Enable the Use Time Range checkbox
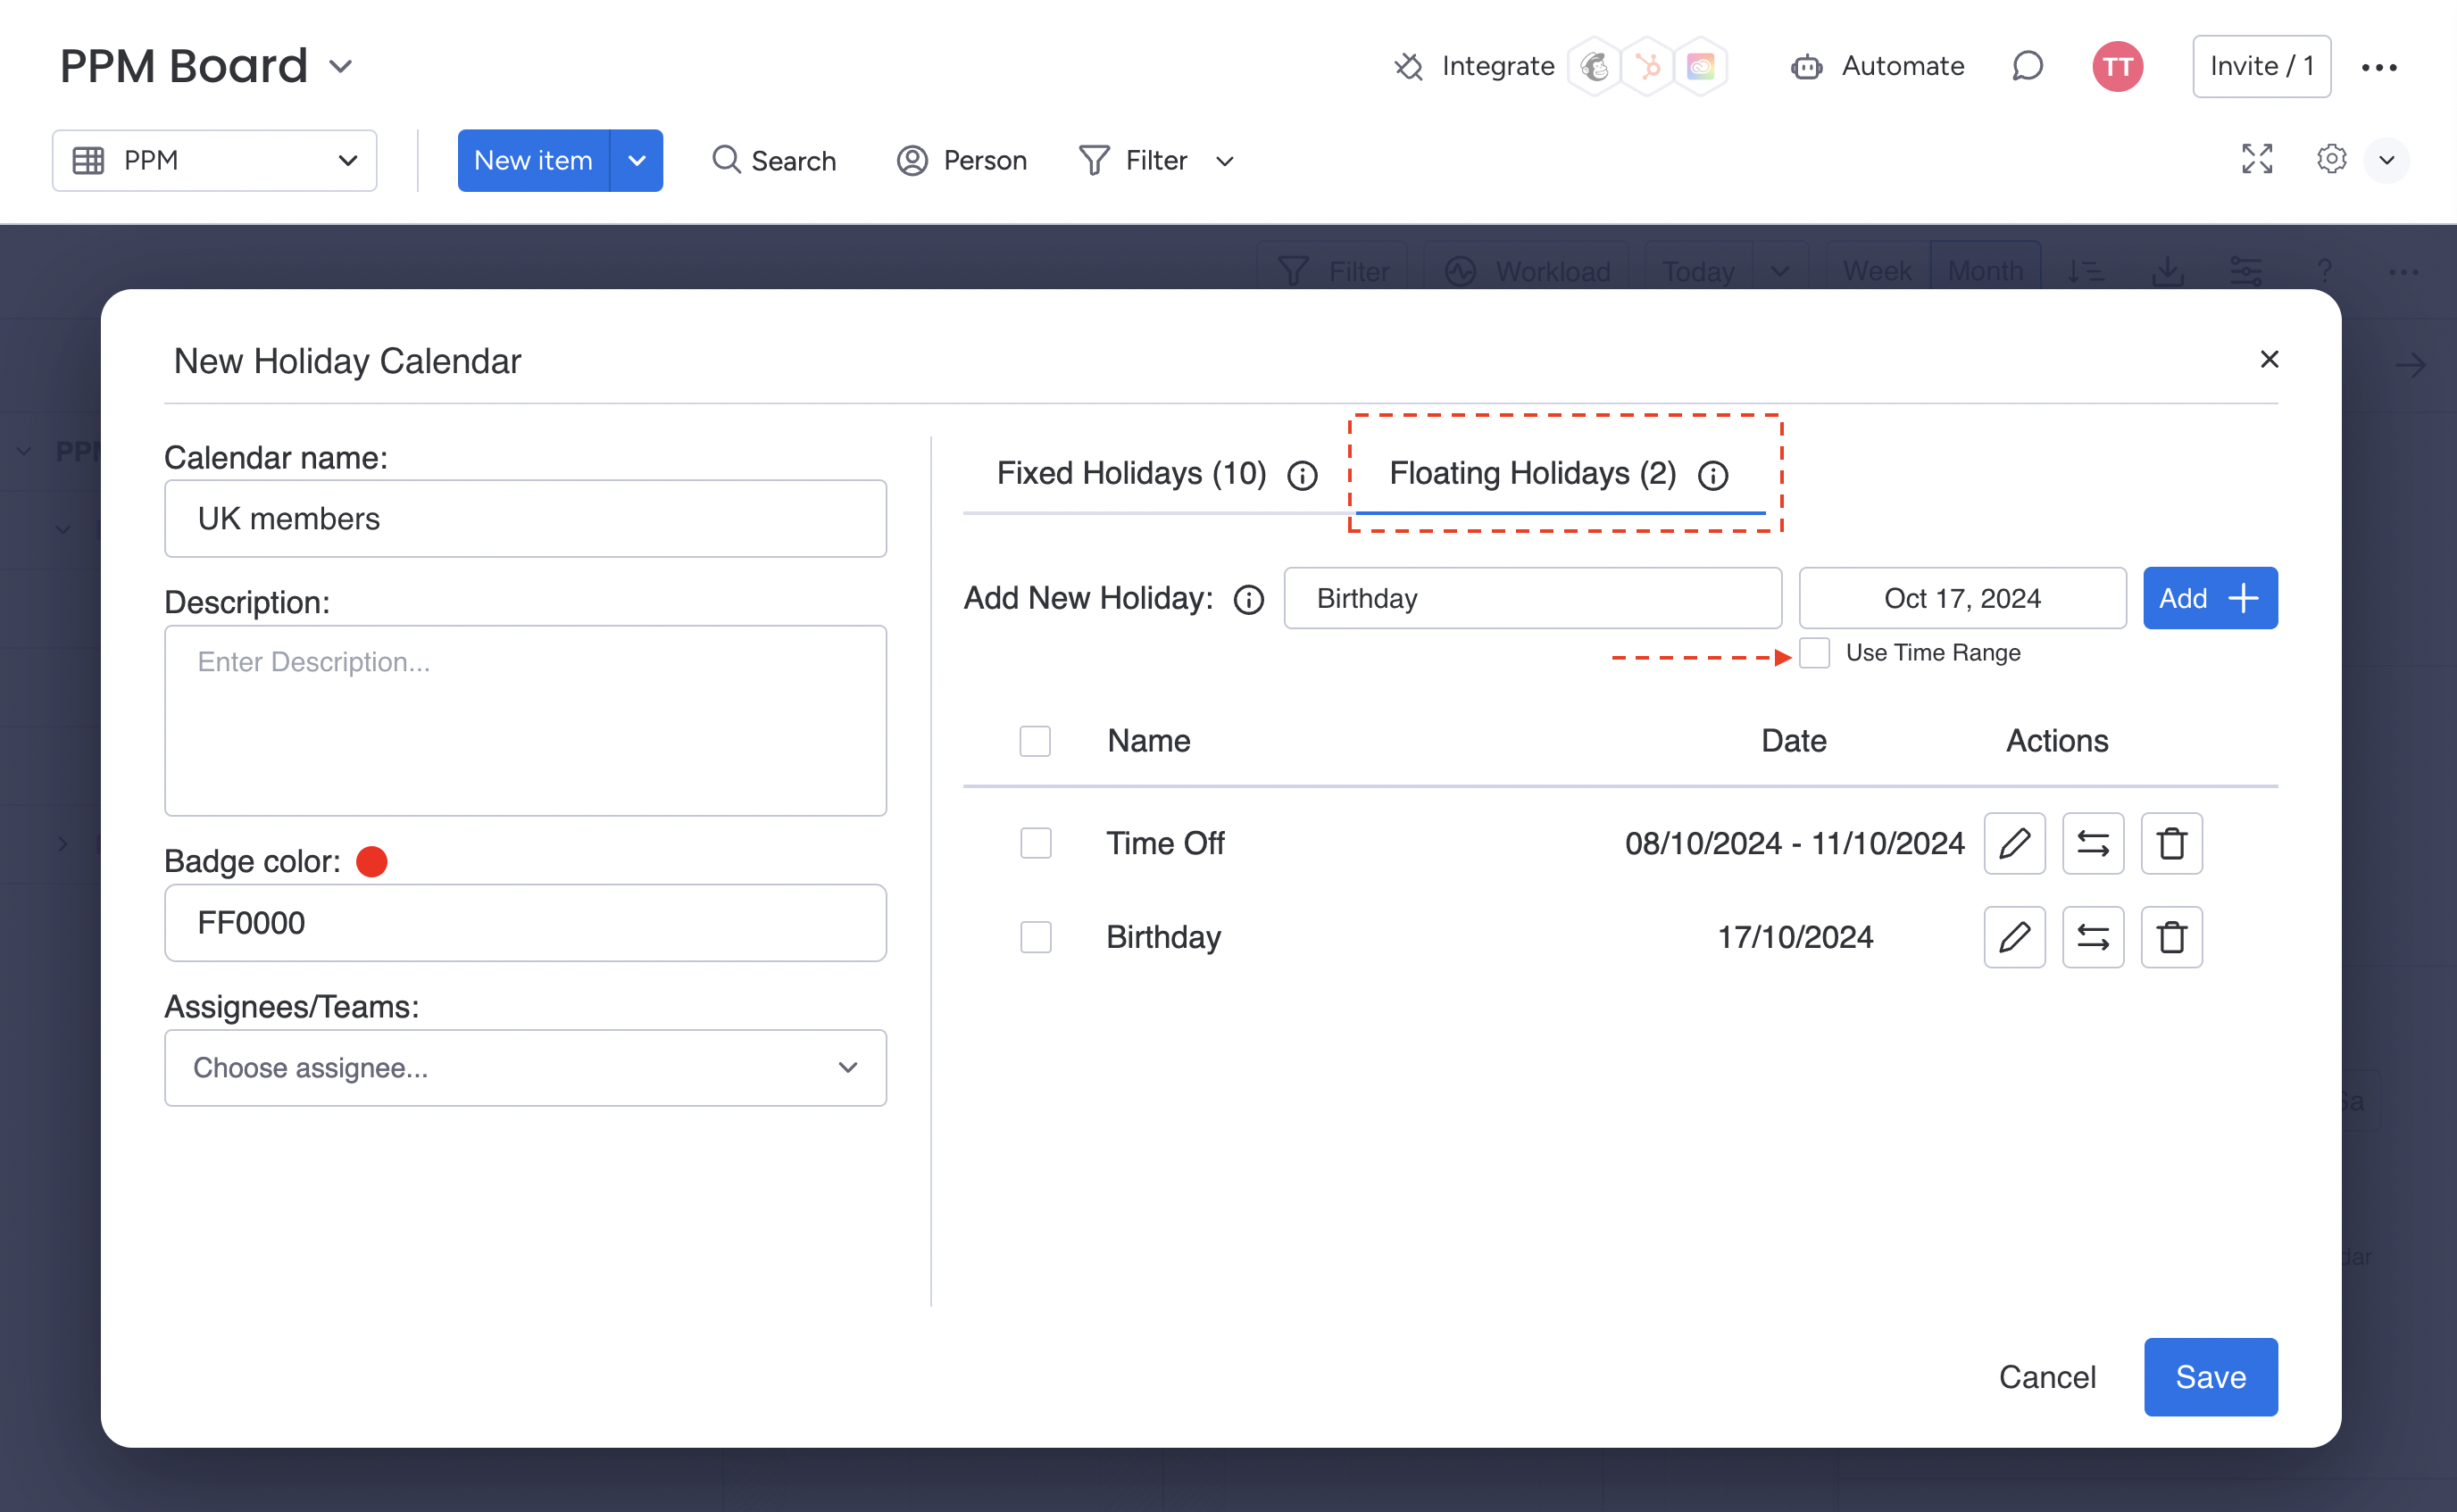2457x1512 pixels. [1814, 653]
